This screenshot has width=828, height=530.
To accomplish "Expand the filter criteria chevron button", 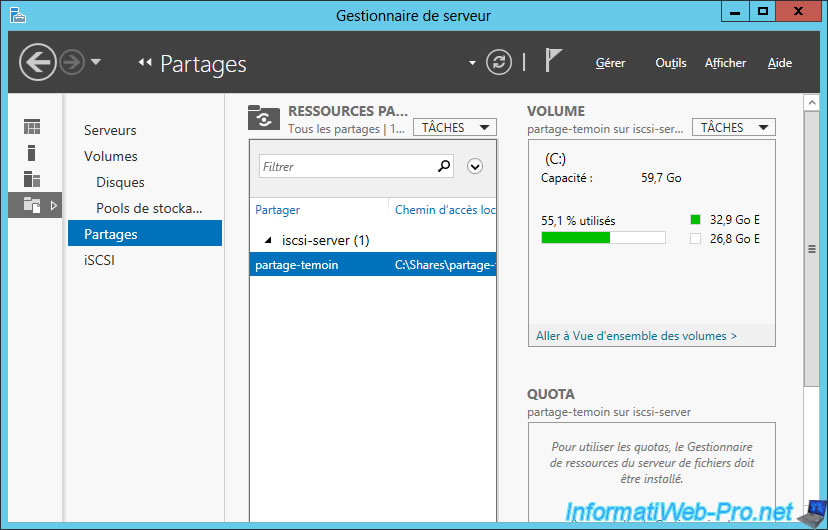I will point(475,167).
